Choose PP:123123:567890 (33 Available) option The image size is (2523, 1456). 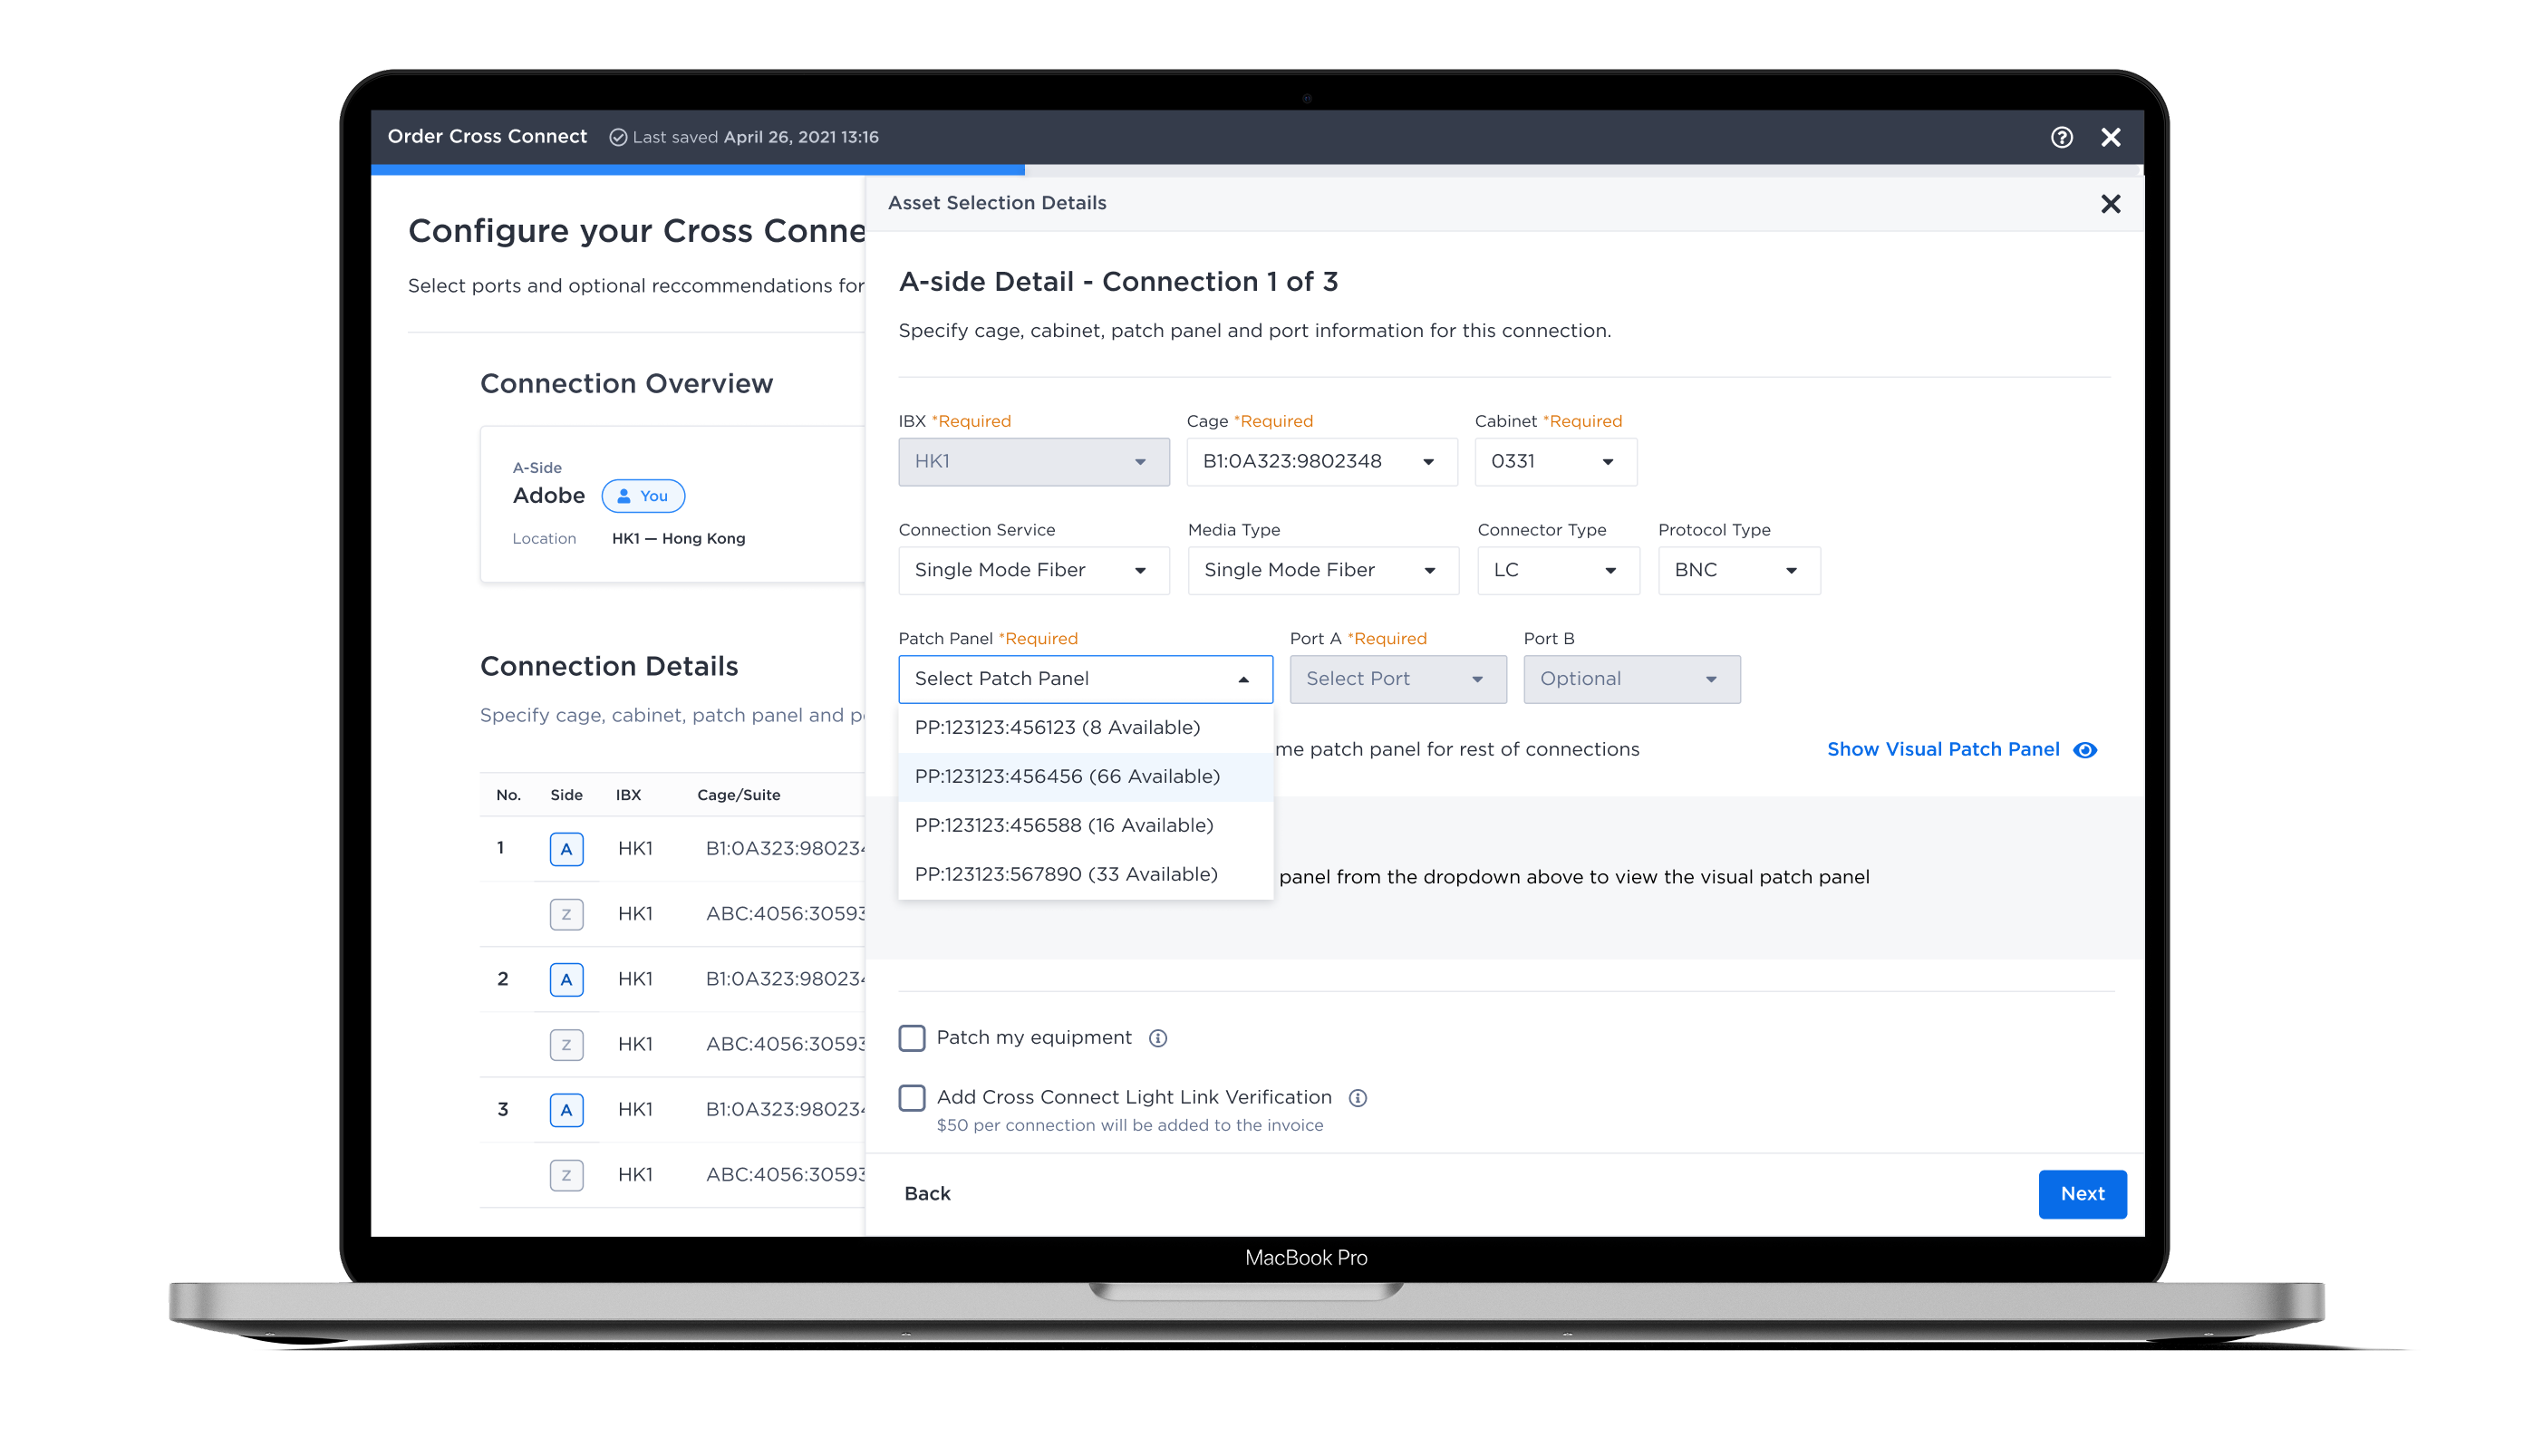1066,875
